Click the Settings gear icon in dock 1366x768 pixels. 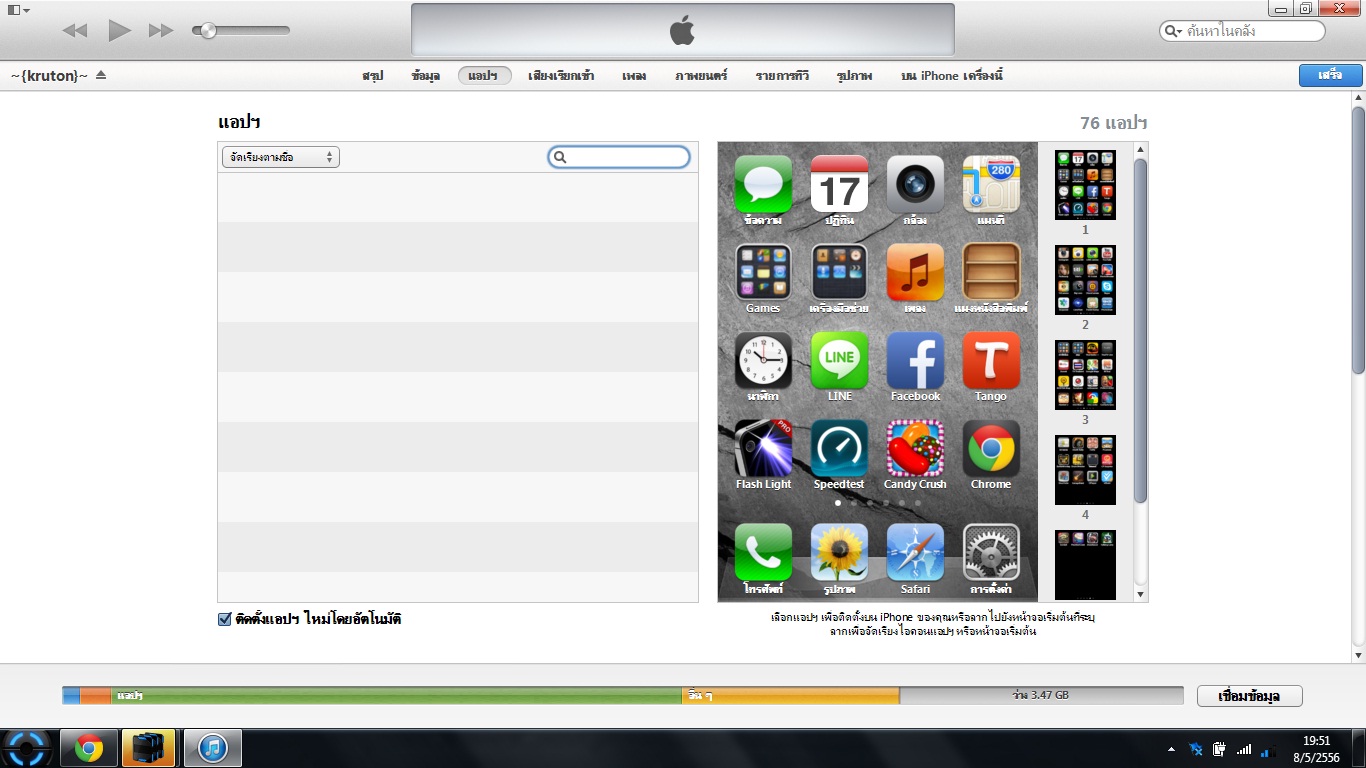(991, 552)
